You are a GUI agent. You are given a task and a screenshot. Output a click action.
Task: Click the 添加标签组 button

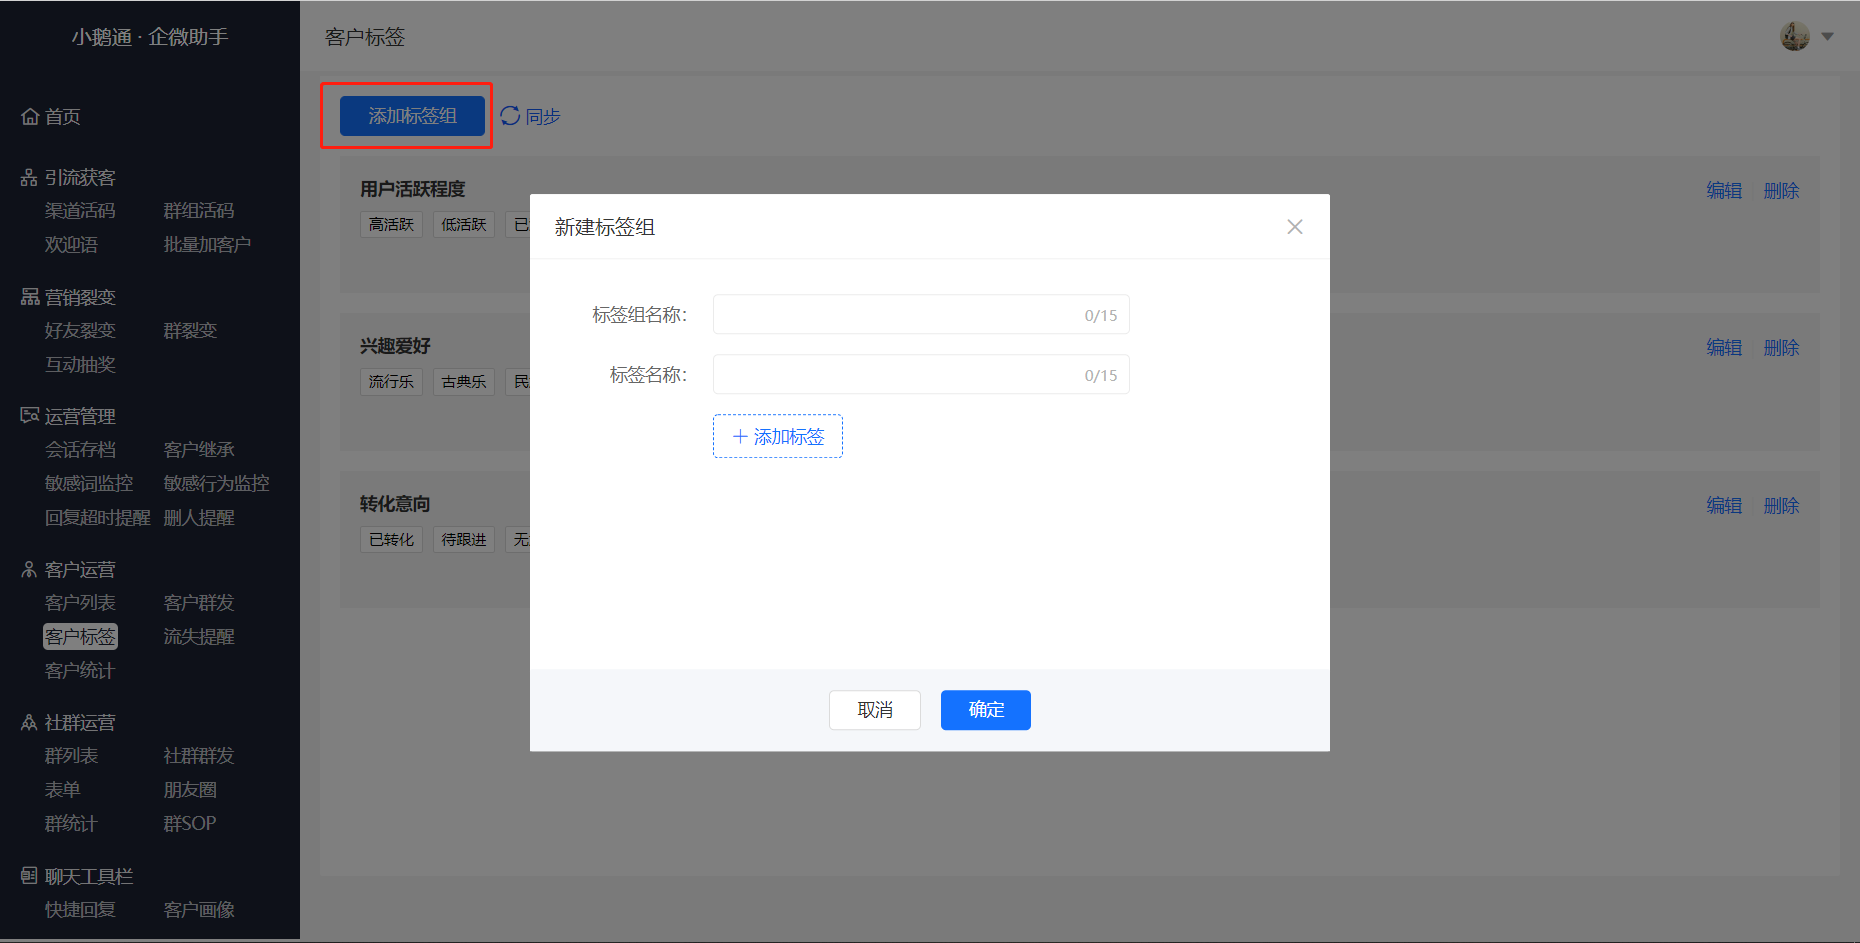point(412,116)
